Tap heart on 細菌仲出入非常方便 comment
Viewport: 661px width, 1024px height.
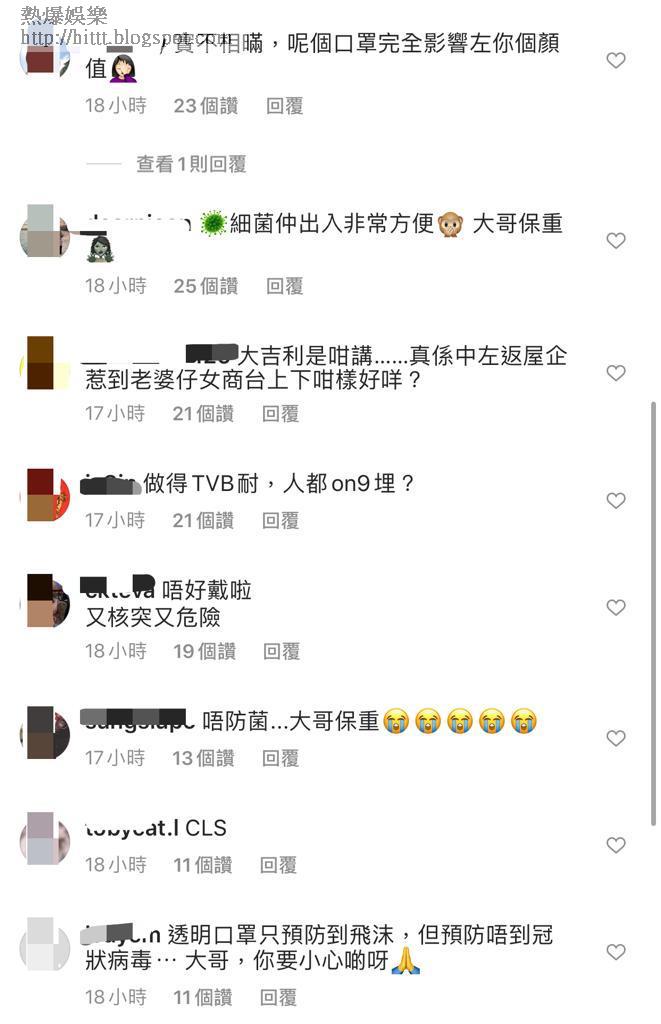coord(616,241)
